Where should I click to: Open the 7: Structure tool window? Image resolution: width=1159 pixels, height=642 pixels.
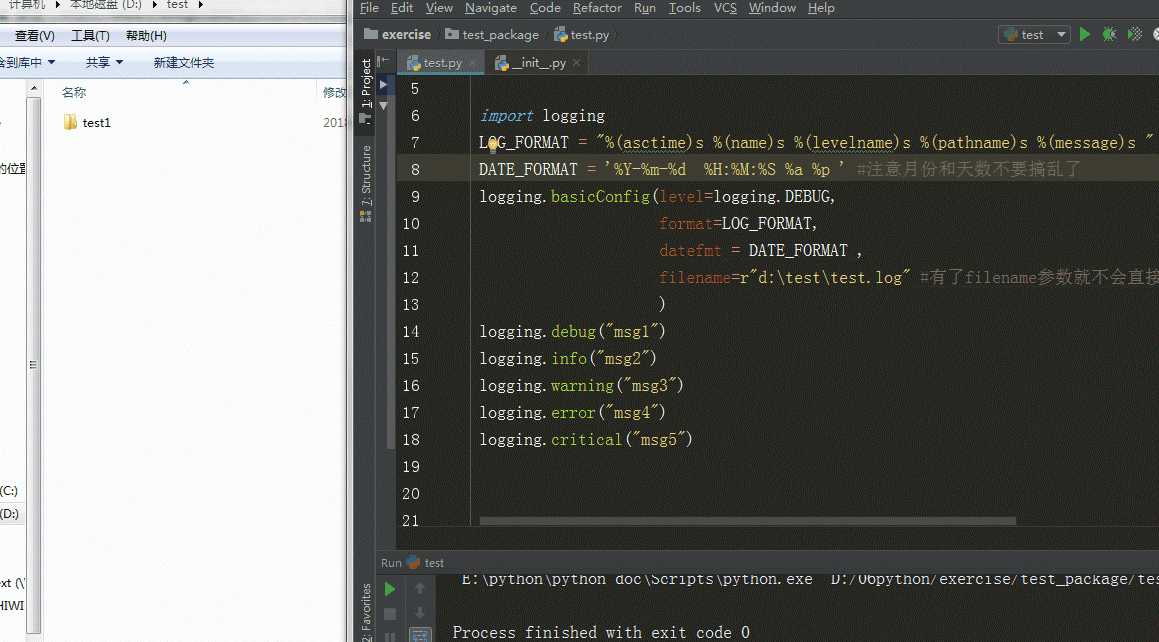[x=366, y=176]
